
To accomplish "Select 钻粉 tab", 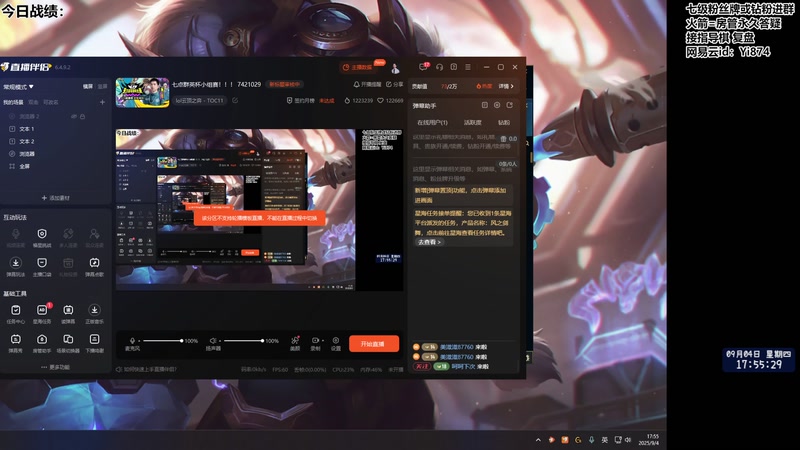I will [504, 122].
